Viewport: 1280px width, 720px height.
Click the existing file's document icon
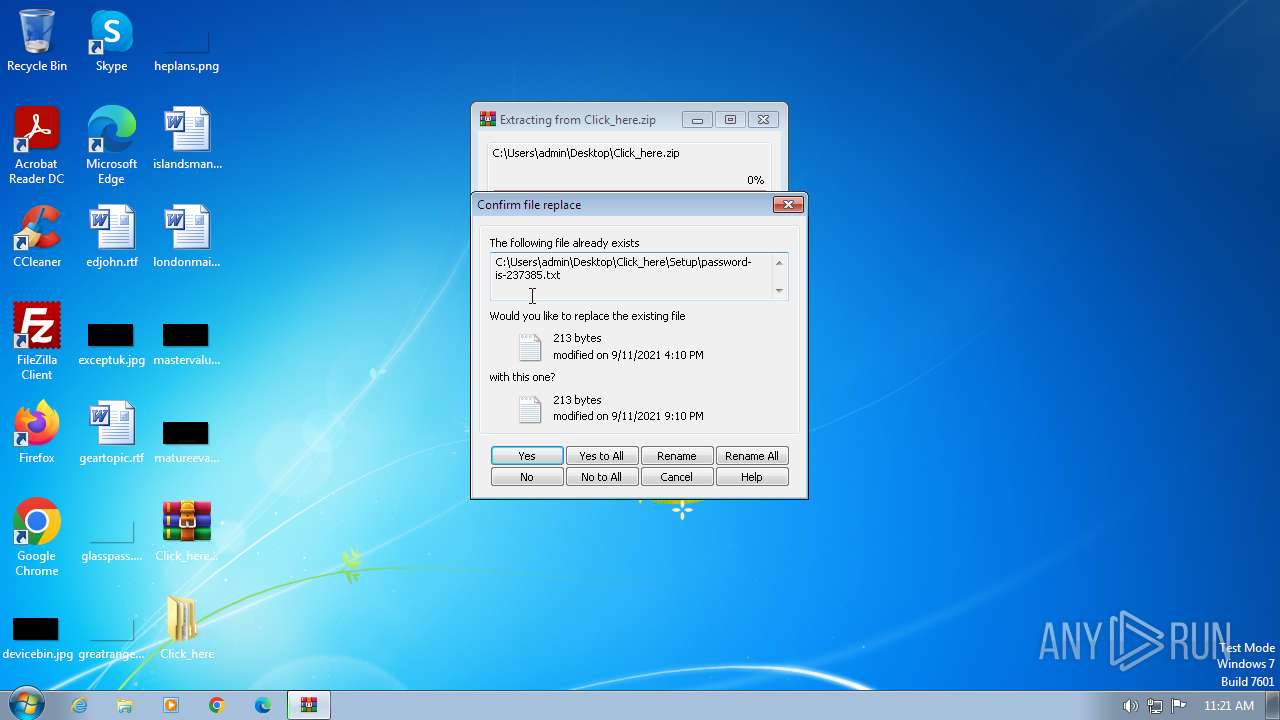click(530, 347)
